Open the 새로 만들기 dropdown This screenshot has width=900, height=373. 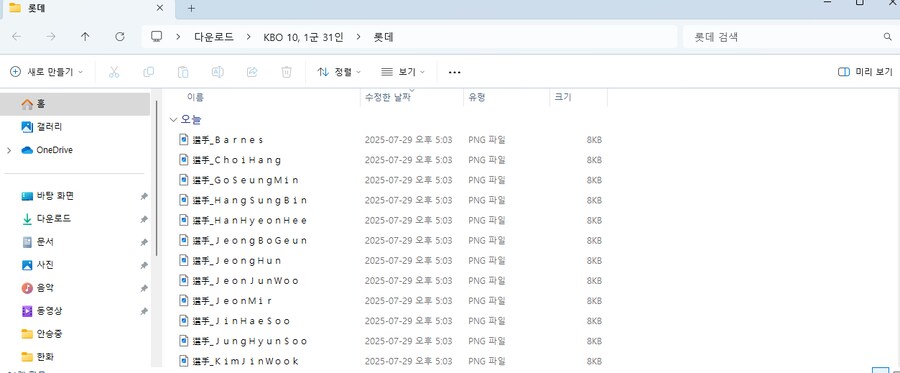(x=46, y=72)
